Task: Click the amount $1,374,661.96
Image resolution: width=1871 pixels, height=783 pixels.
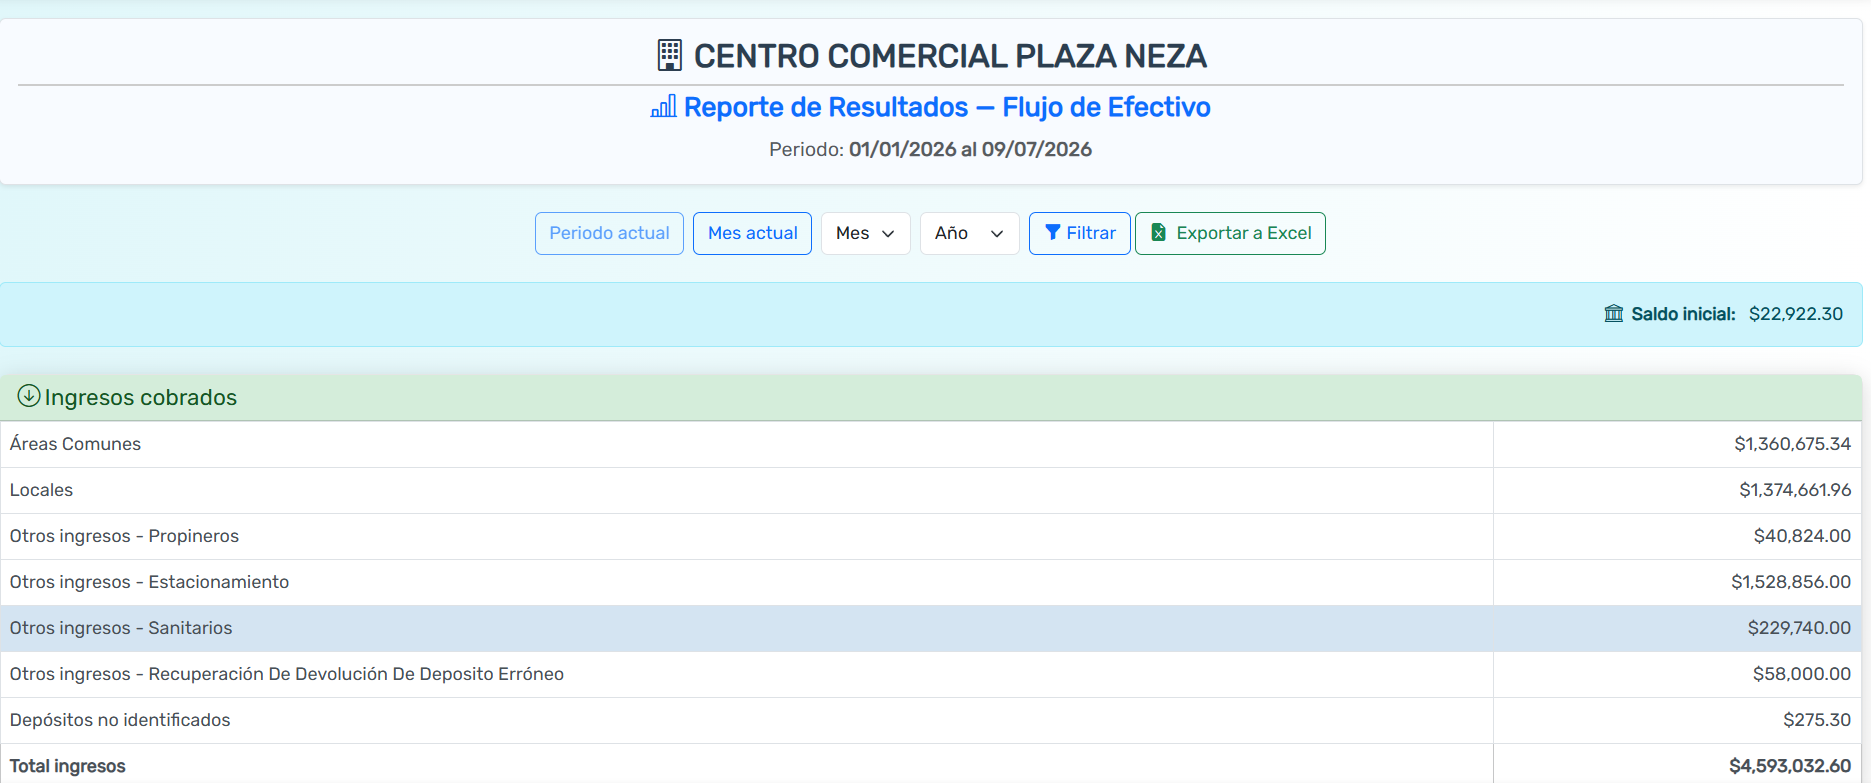Action: pos(1795,490)
